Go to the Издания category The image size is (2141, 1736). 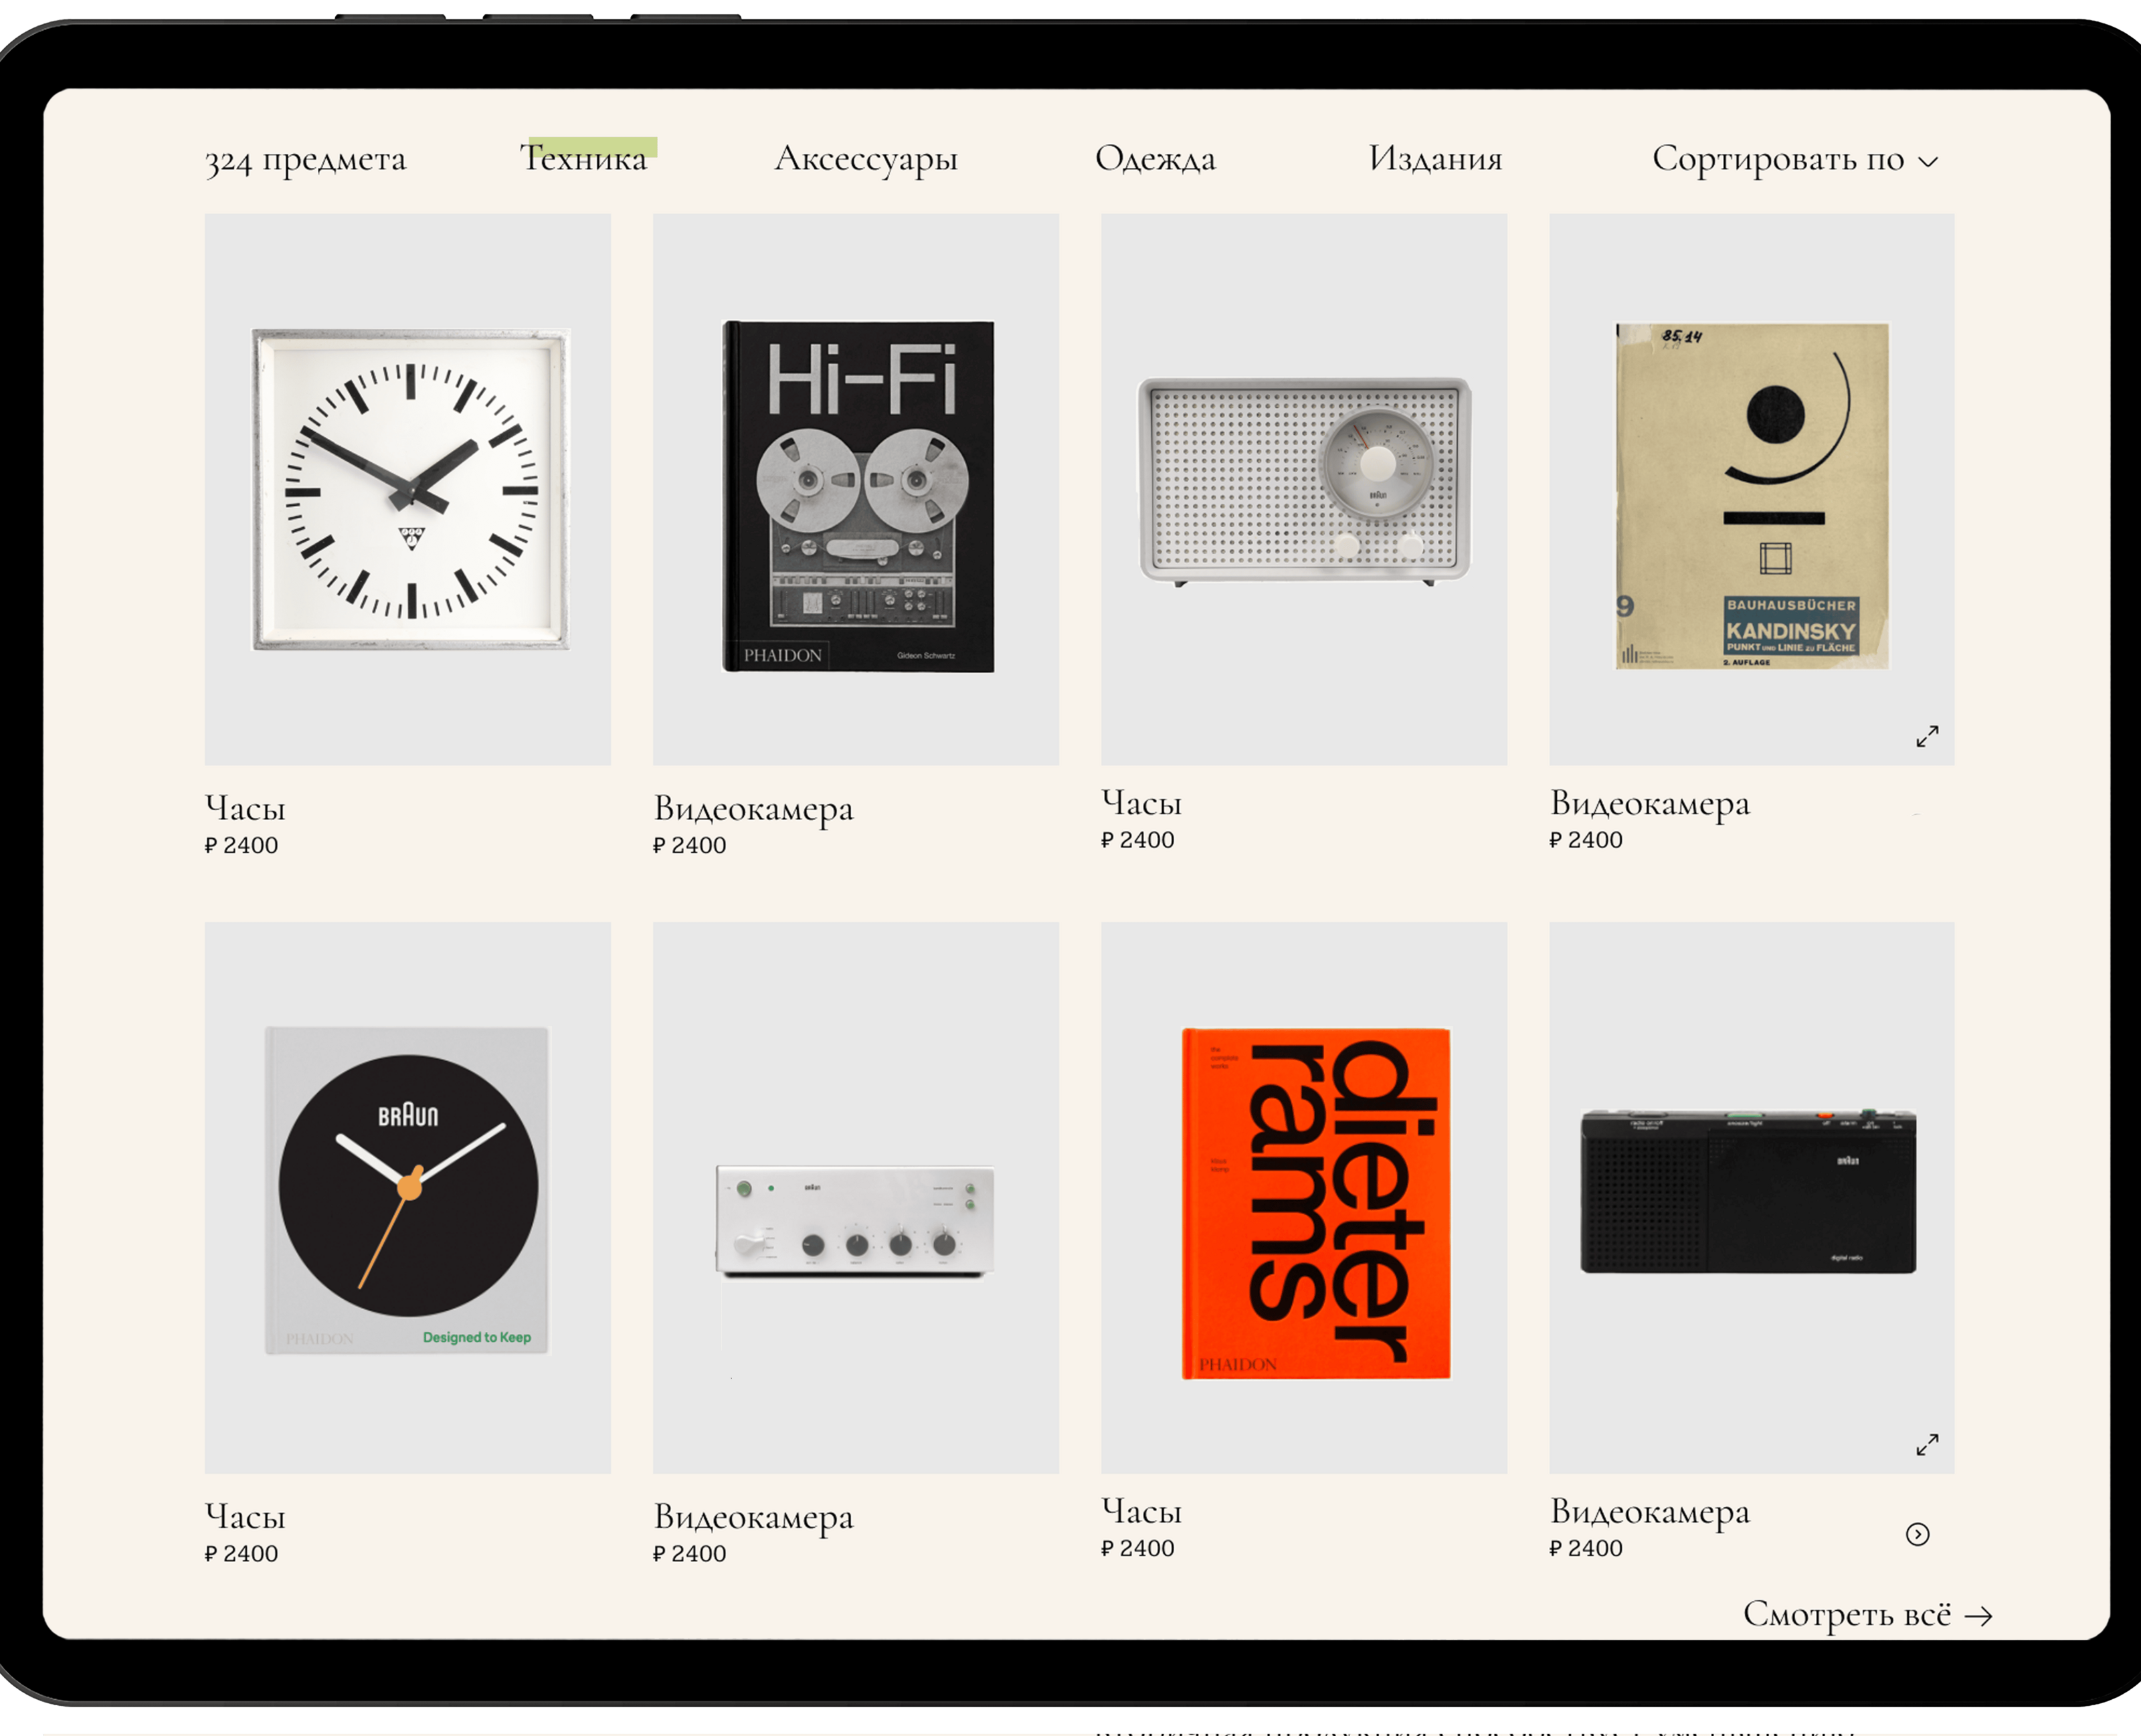(x=1435, y=159)
